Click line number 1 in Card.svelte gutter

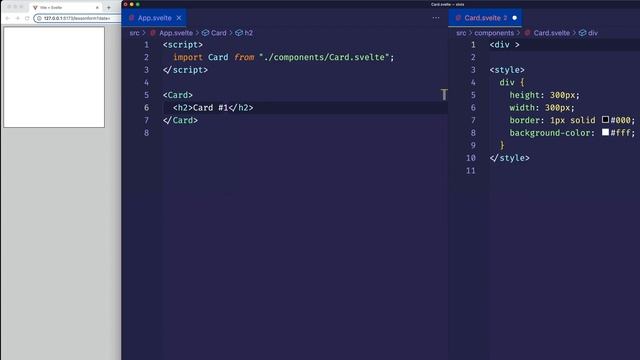point(473,45)
